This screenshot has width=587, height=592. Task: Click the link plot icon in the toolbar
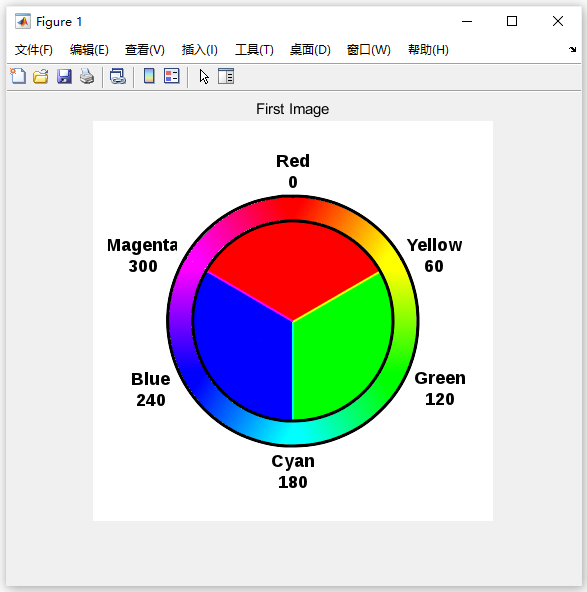click(x=118, y=76)
